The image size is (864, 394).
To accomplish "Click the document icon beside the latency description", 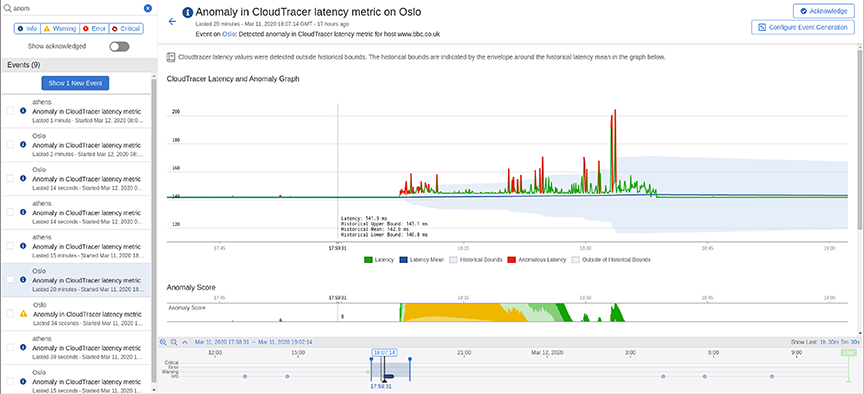I will click(171, 57).
